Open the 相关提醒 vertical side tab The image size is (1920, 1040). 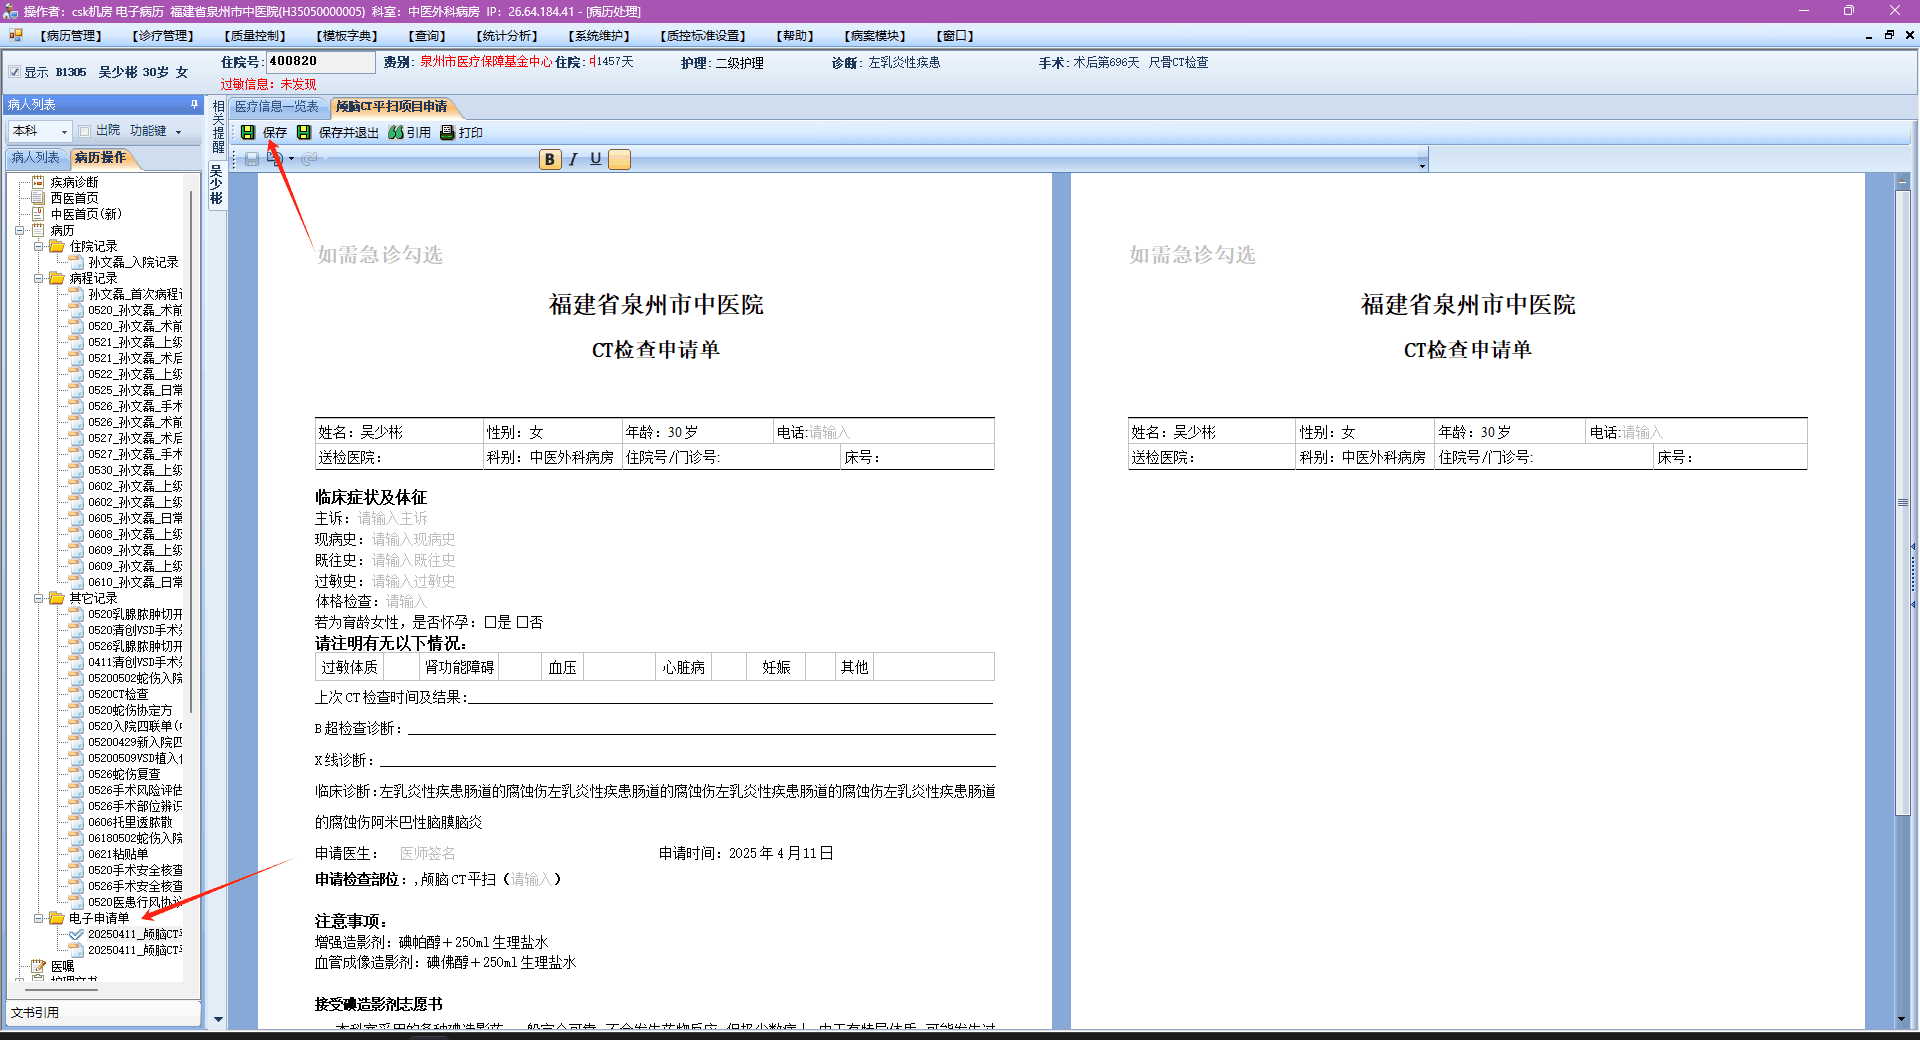pyautogui.click(x=218, y=127)
